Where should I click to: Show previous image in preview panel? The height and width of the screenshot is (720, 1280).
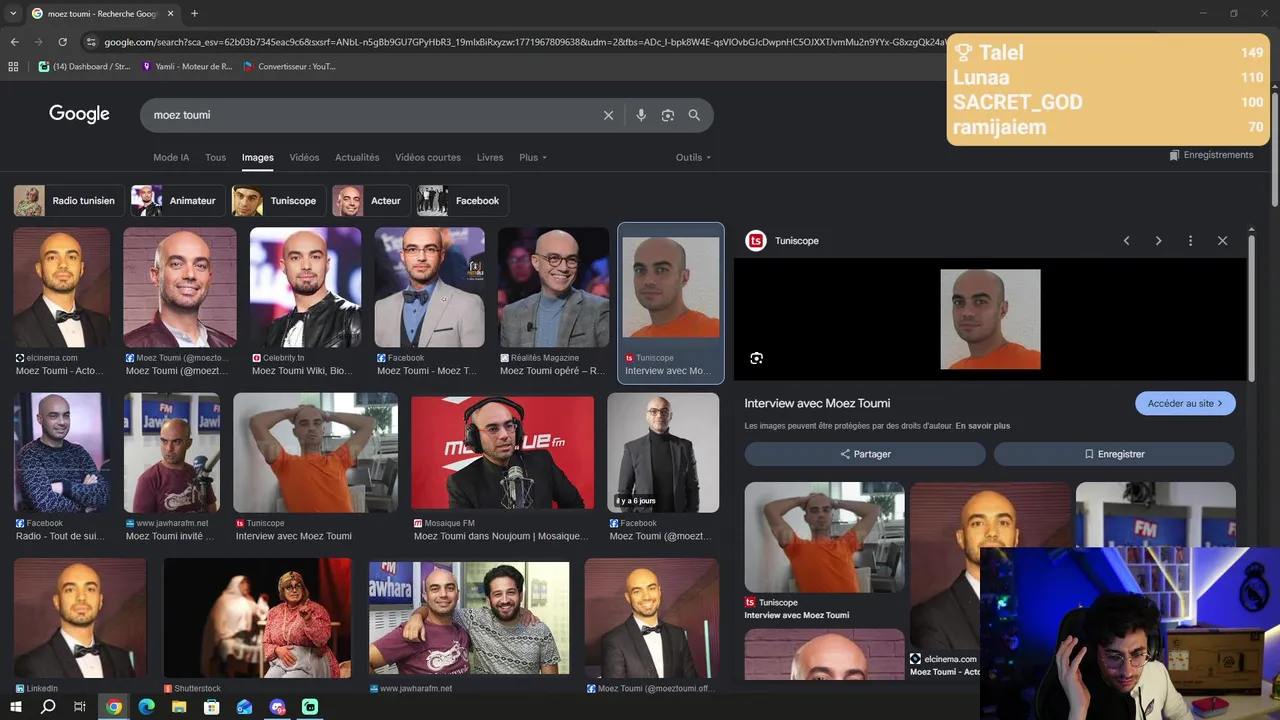(1126, 241)
